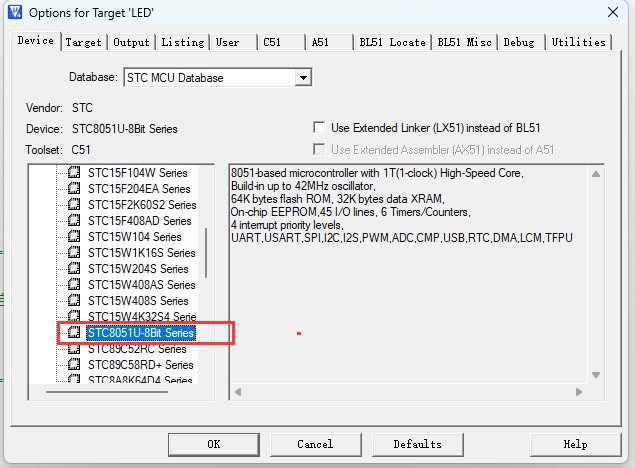Select STC15W4K32S4 Series device
635x468 pixels.
(142, 316)
